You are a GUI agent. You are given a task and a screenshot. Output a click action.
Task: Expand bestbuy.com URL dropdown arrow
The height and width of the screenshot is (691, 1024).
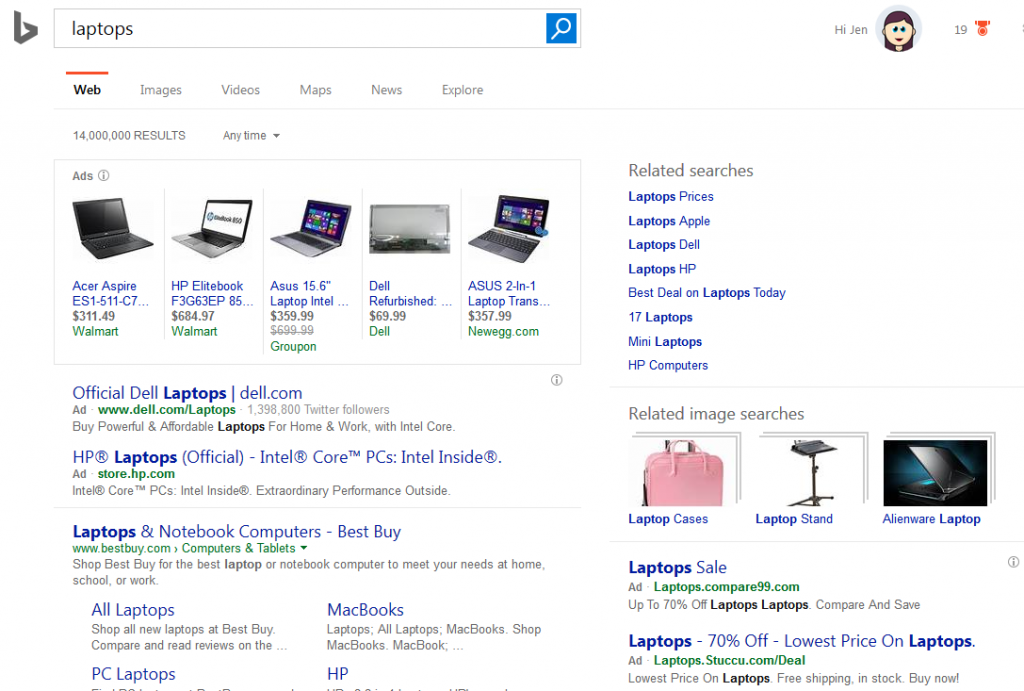(304, 548)
